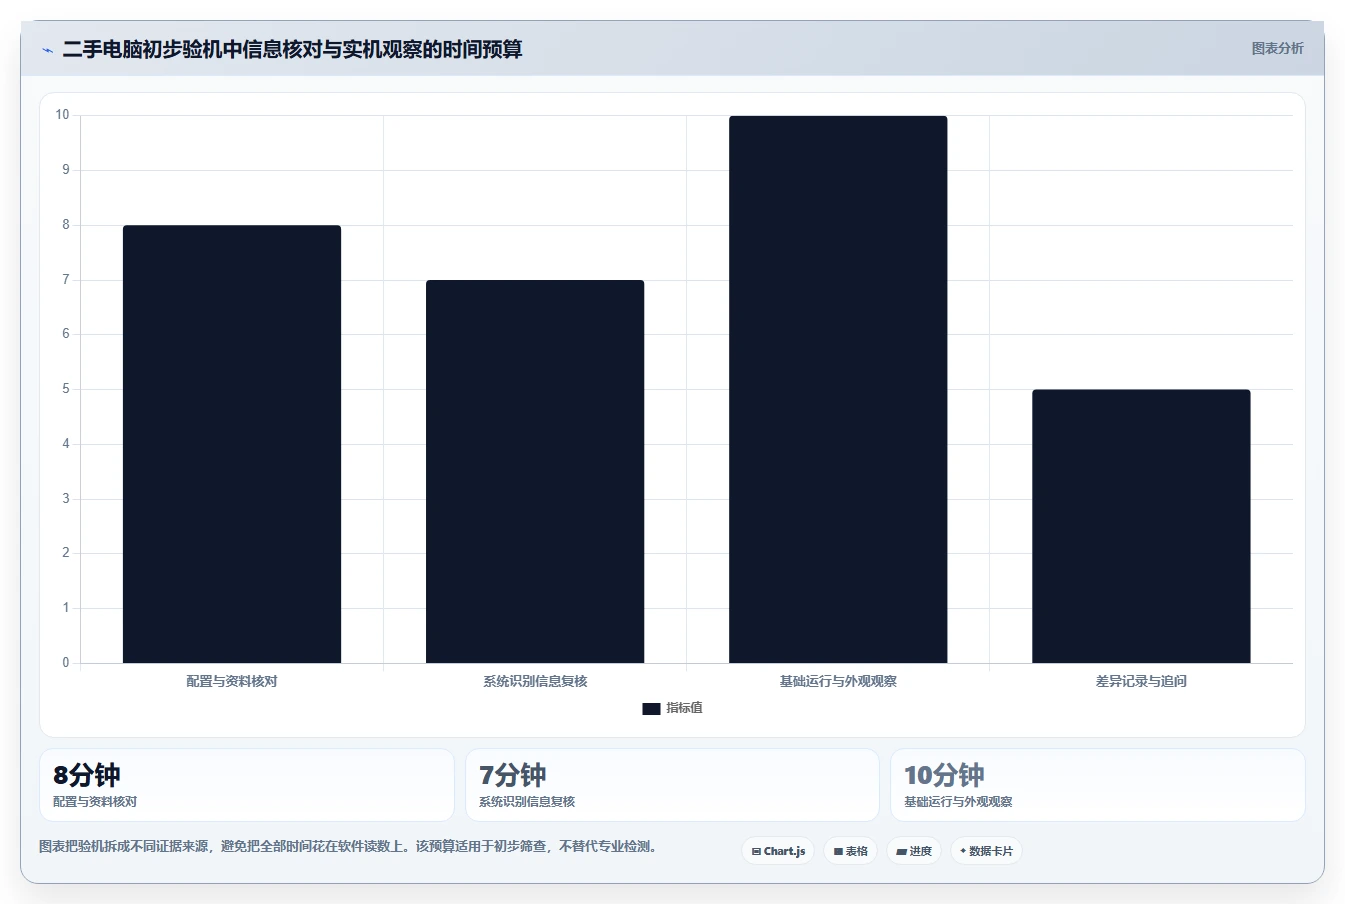Select the 8分钟 data card
Image resolution: width=1345 pixels, height=904 pixels.
tap(246, 785)
